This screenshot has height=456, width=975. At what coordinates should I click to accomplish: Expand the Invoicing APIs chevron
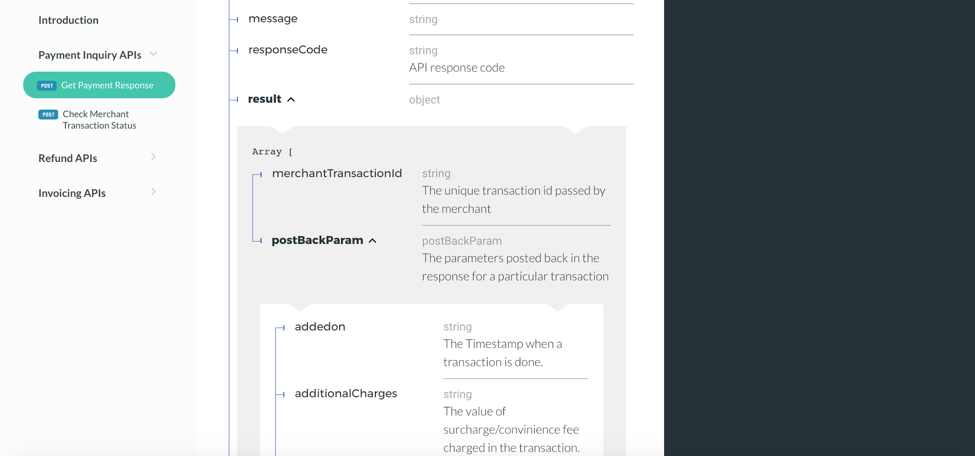tap(153, 192)
